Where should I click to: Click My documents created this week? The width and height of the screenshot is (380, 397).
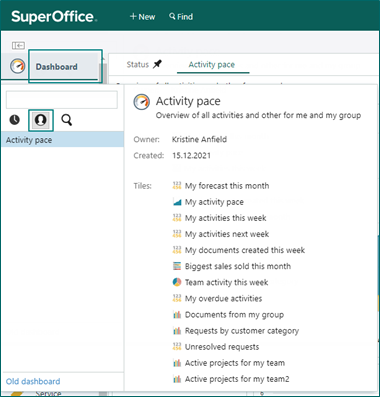coord(245,250)
